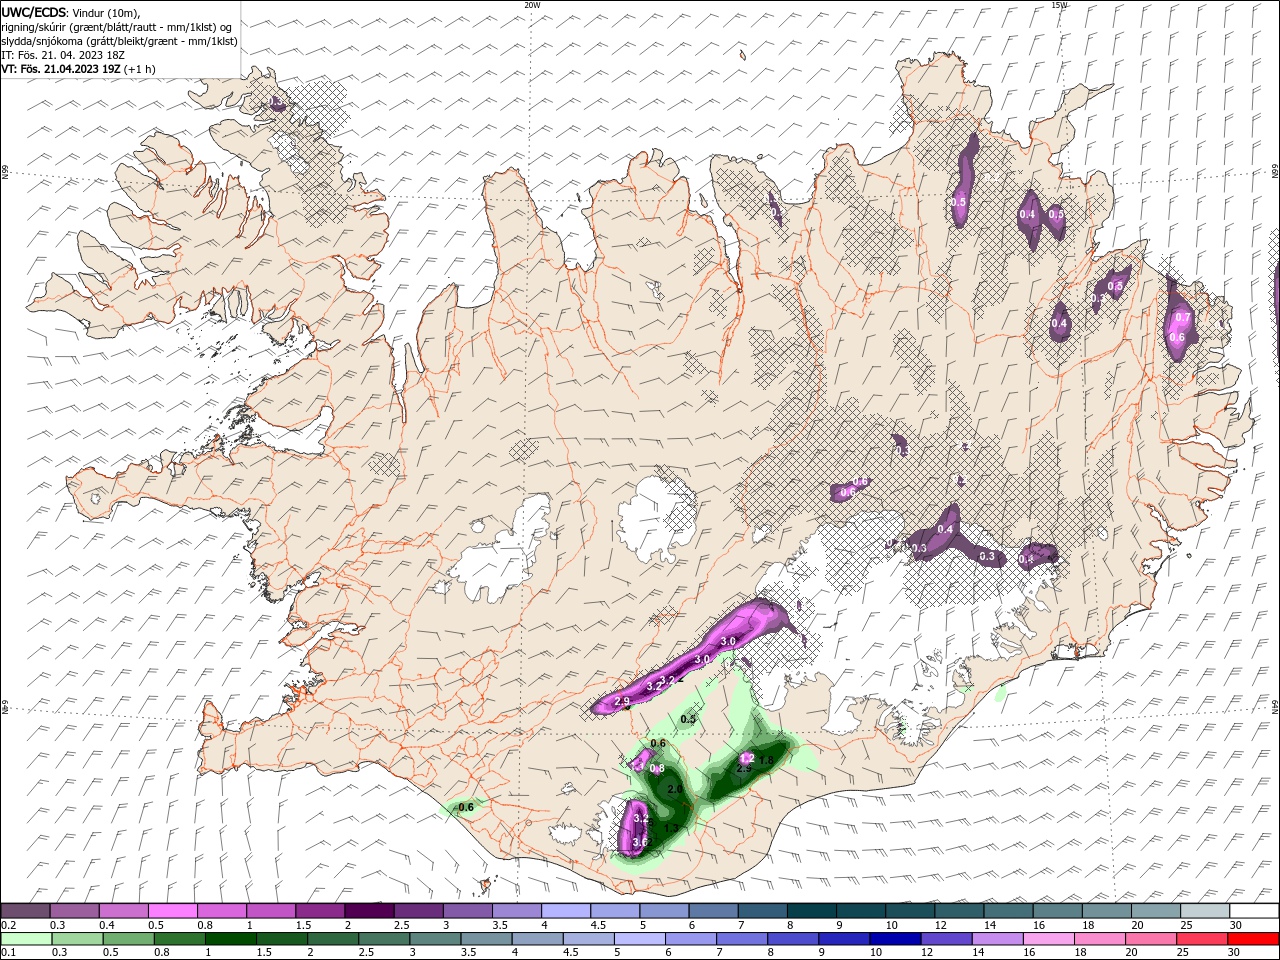Image resolution: width=1280 pixels, height=960 pixels.
Task: Pick the top-row legend swatch starting at 0.2
Action: point(25,911)
